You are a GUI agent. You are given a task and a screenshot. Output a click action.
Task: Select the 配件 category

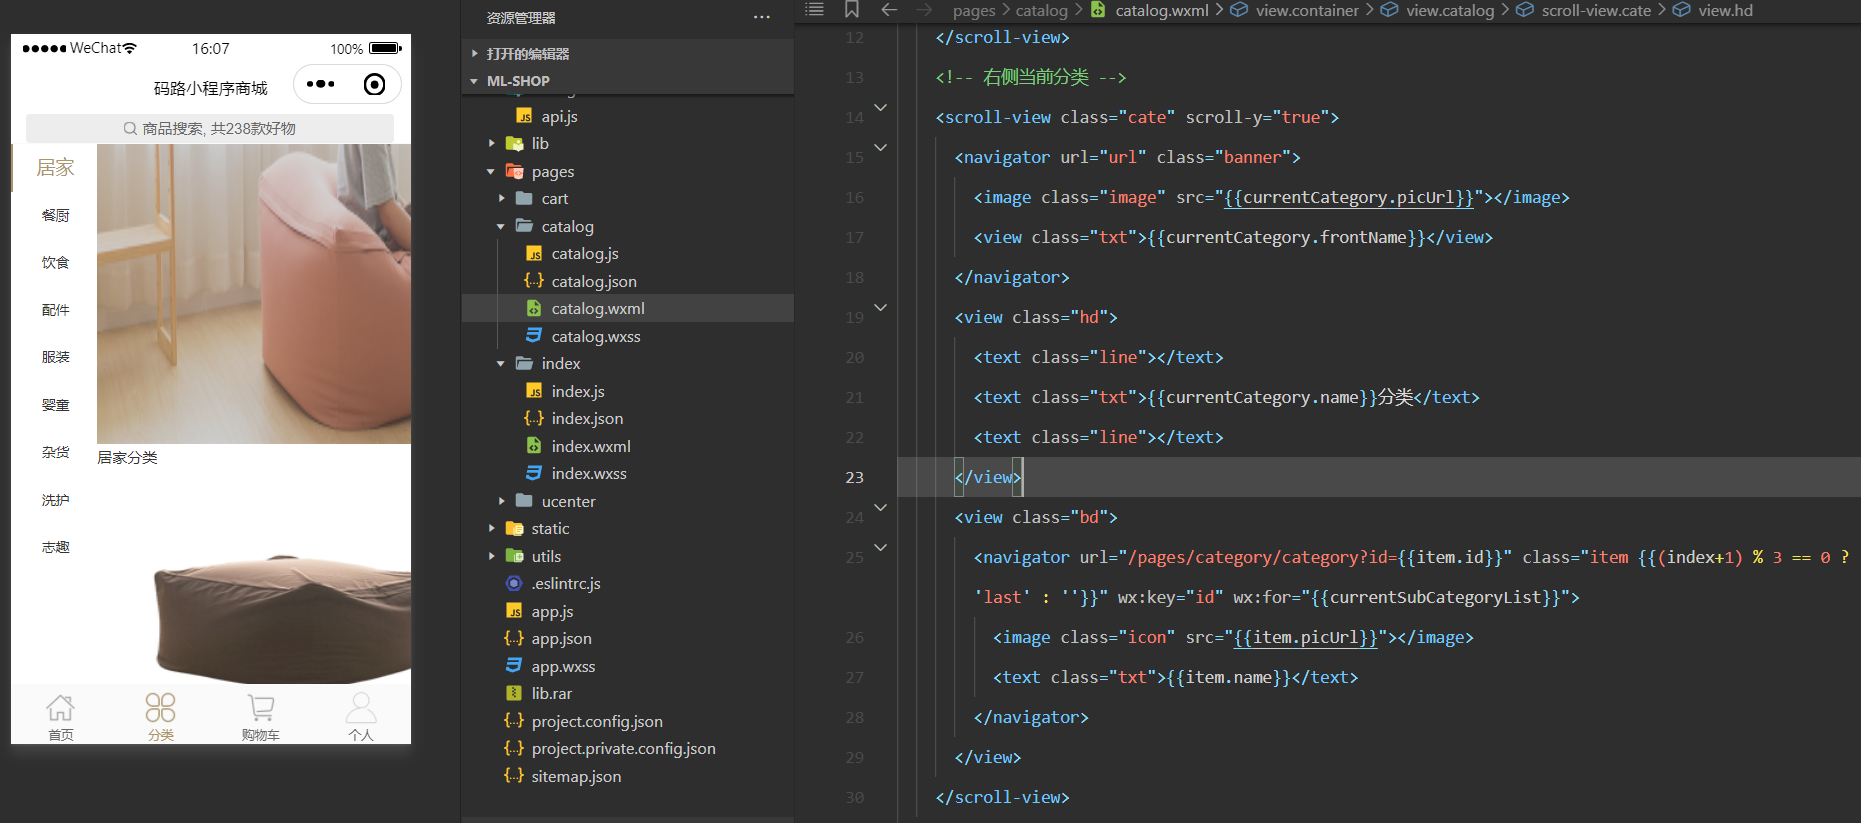pos(55,310)
